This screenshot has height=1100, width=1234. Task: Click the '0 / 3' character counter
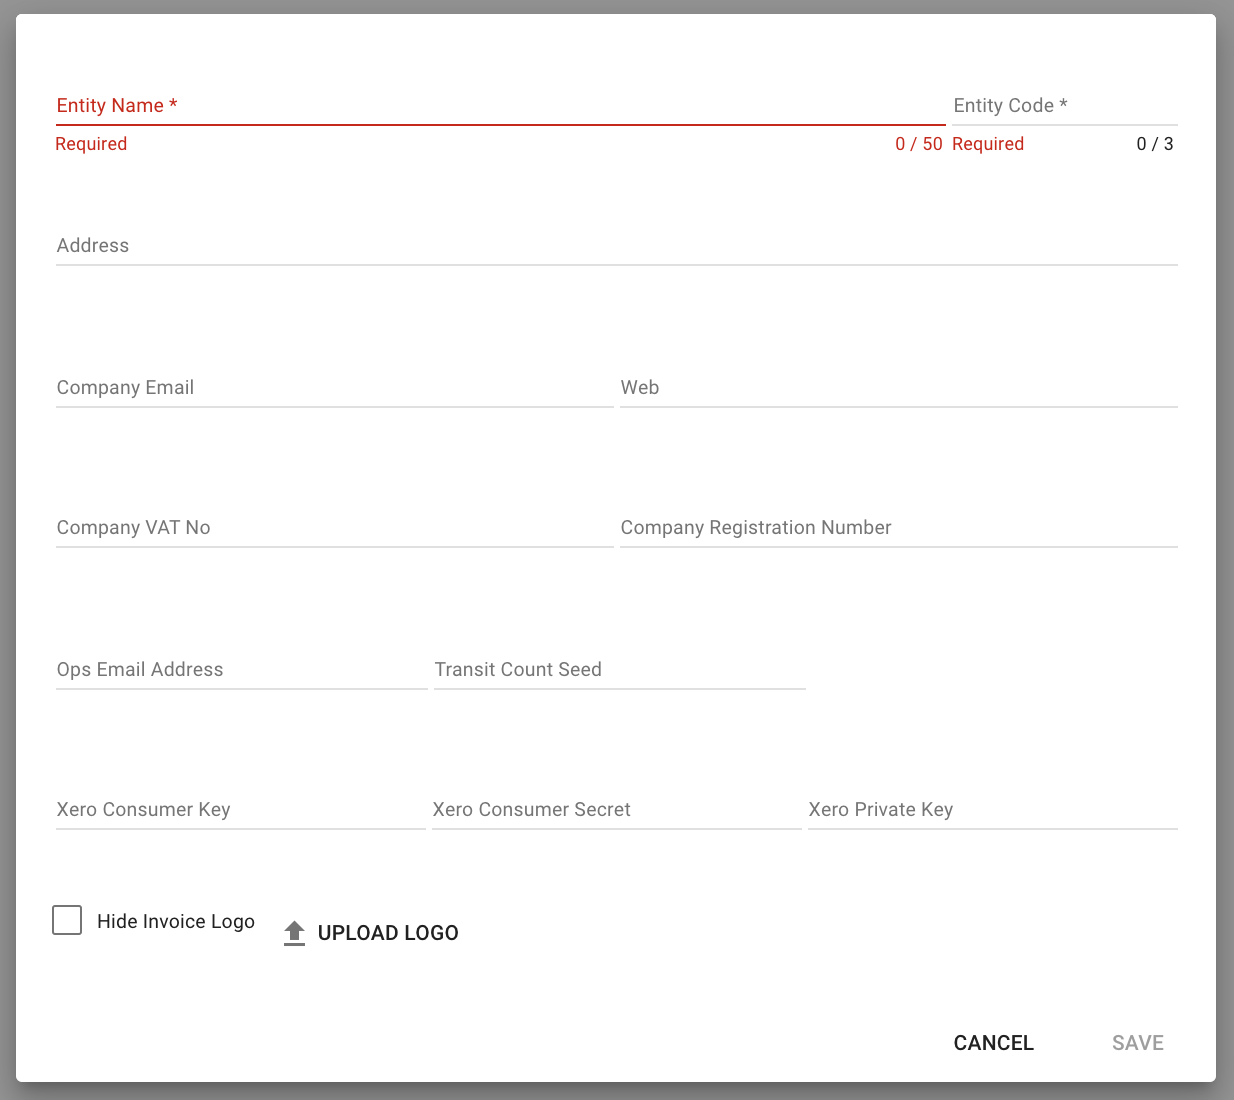(x=1155, y=144)
